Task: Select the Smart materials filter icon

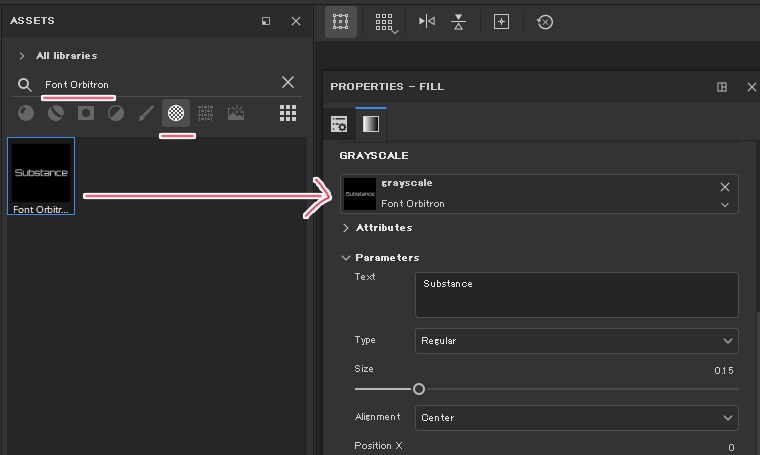Action: pos(56,113)
